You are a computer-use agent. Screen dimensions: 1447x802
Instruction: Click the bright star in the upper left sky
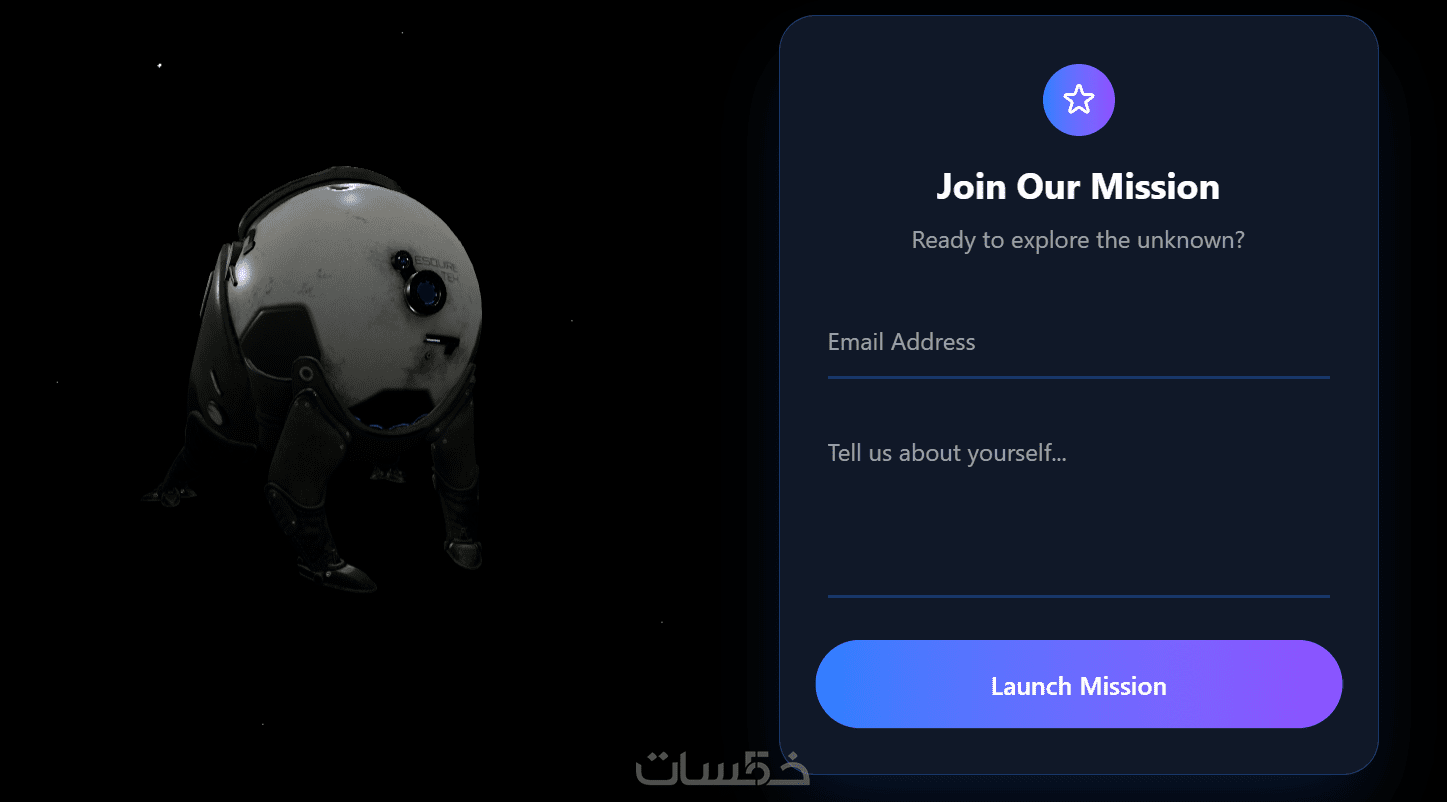(159, 66)
